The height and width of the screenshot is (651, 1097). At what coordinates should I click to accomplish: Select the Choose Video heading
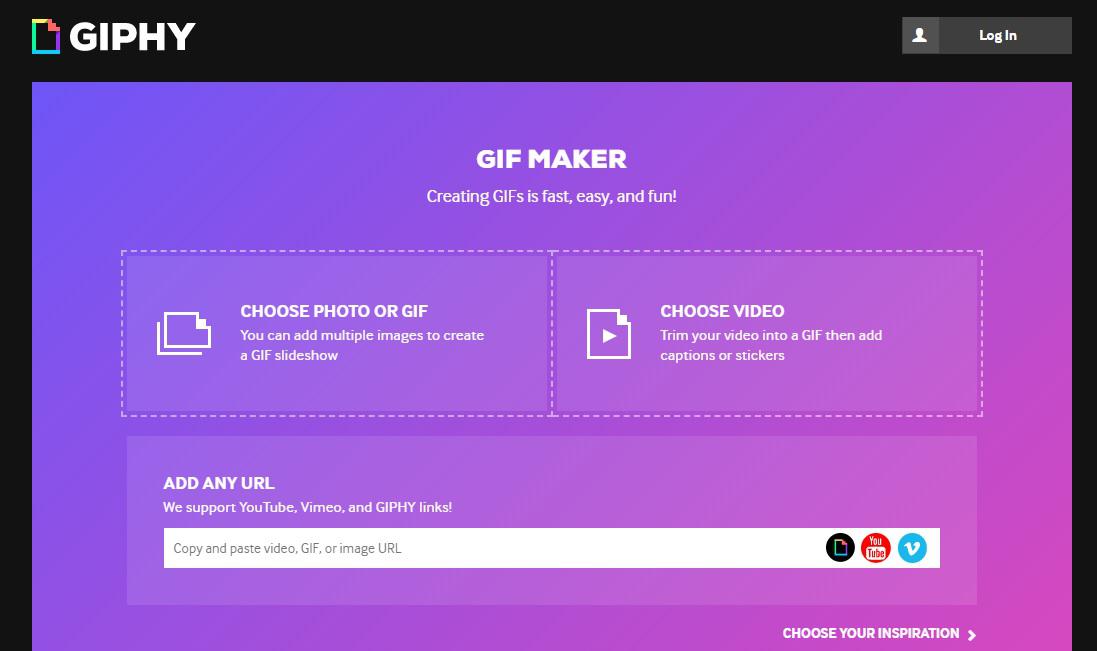(722, 311)
